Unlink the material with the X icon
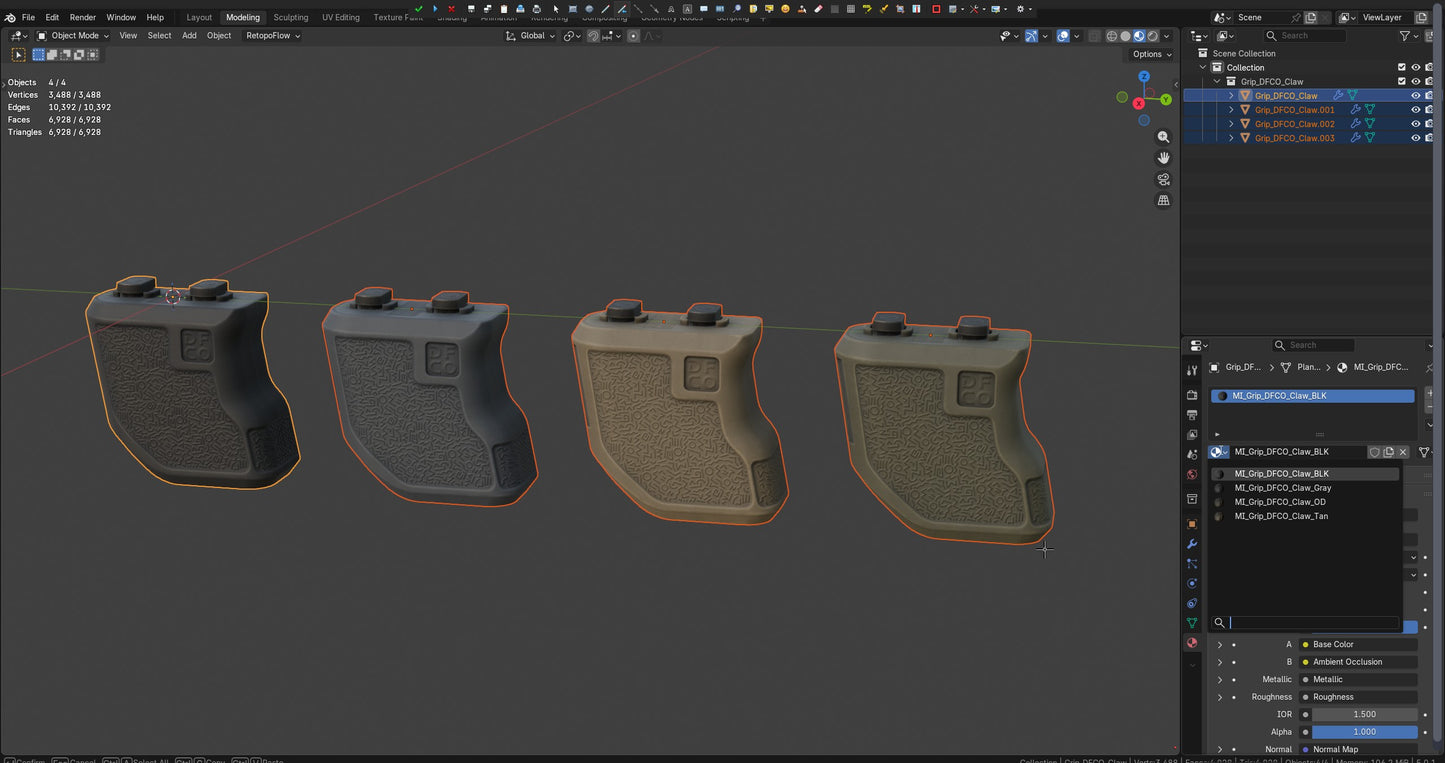 (1403, 452)
